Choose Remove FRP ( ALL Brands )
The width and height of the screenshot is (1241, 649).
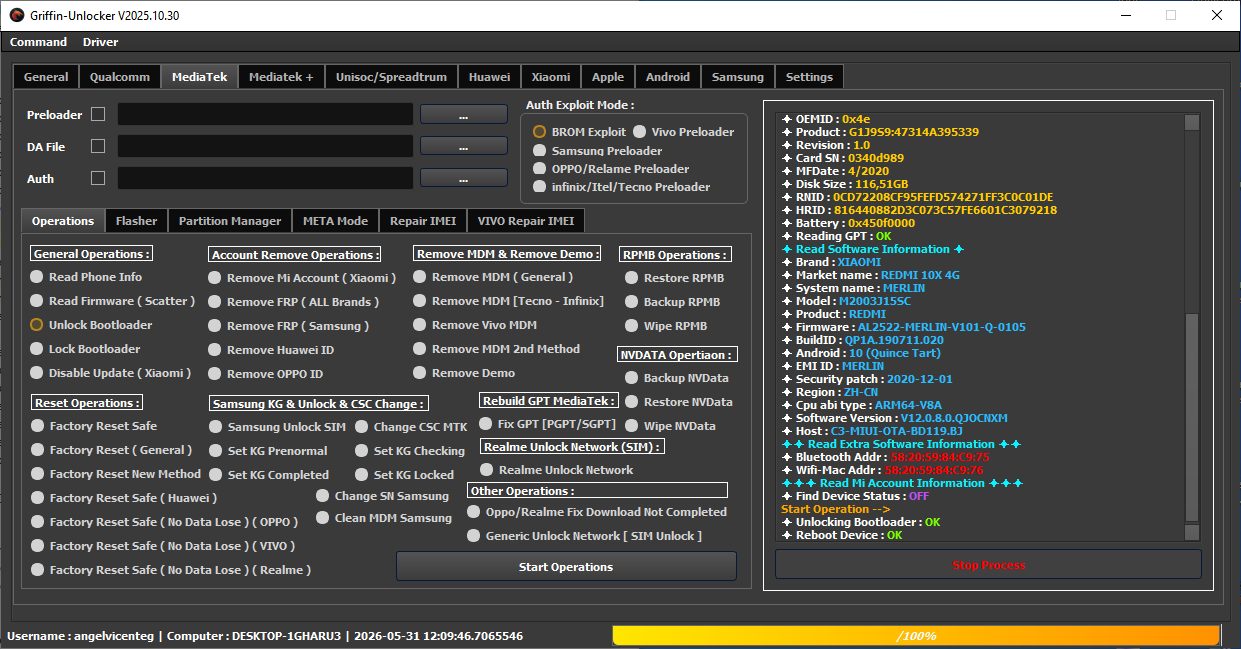(294, 302)
